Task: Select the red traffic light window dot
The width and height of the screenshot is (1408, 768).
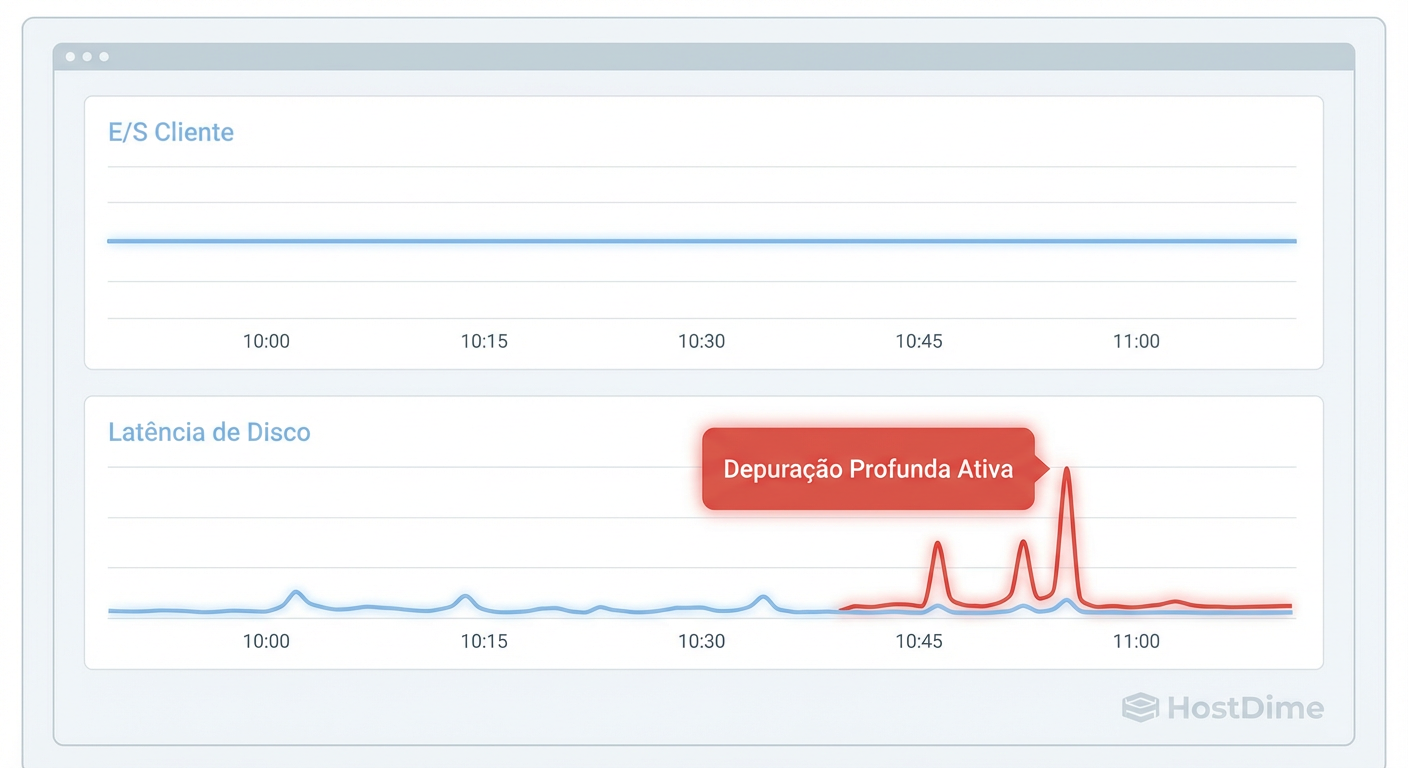Action: [68, 56]
